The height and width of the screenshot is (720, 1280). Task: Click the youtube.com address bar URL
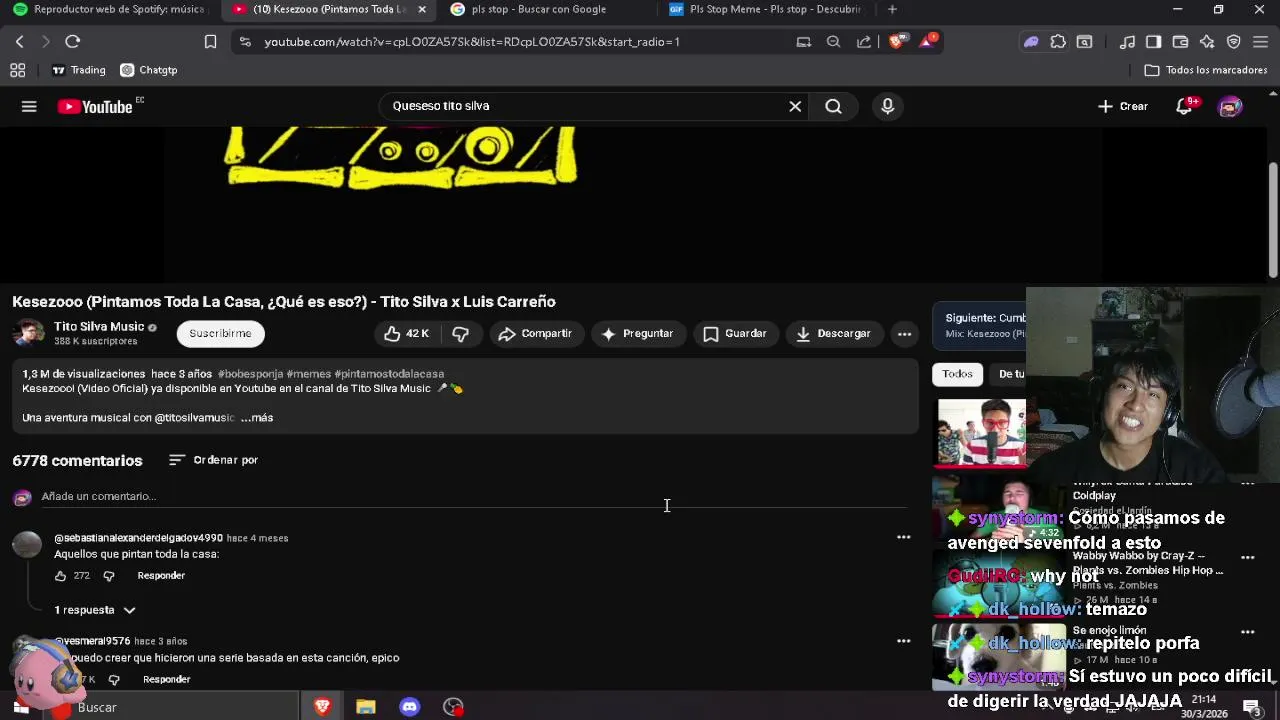(x=472, y=42)
